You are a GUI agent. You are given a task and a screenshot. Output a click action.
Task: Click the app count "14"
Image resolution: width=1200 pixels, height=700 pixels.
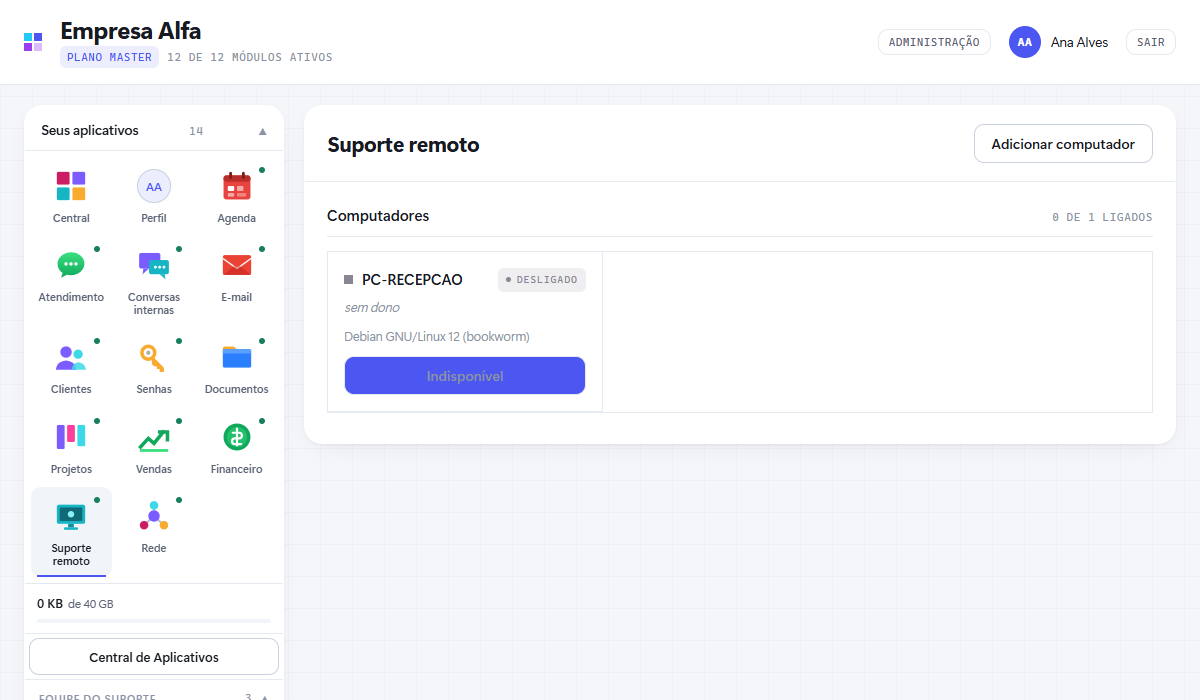tap(196, 131)
